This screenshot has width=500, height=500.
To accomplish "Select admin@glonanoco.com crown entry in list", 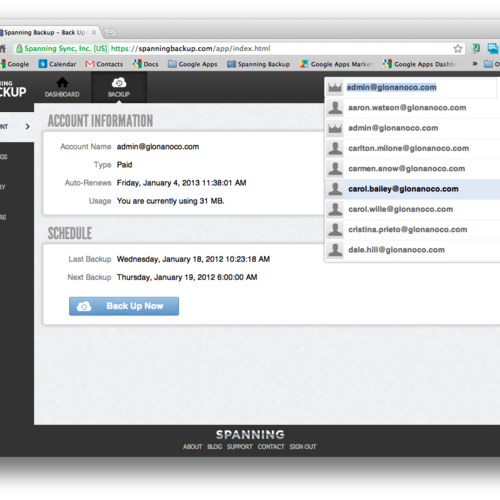I will tap(413, 128).
